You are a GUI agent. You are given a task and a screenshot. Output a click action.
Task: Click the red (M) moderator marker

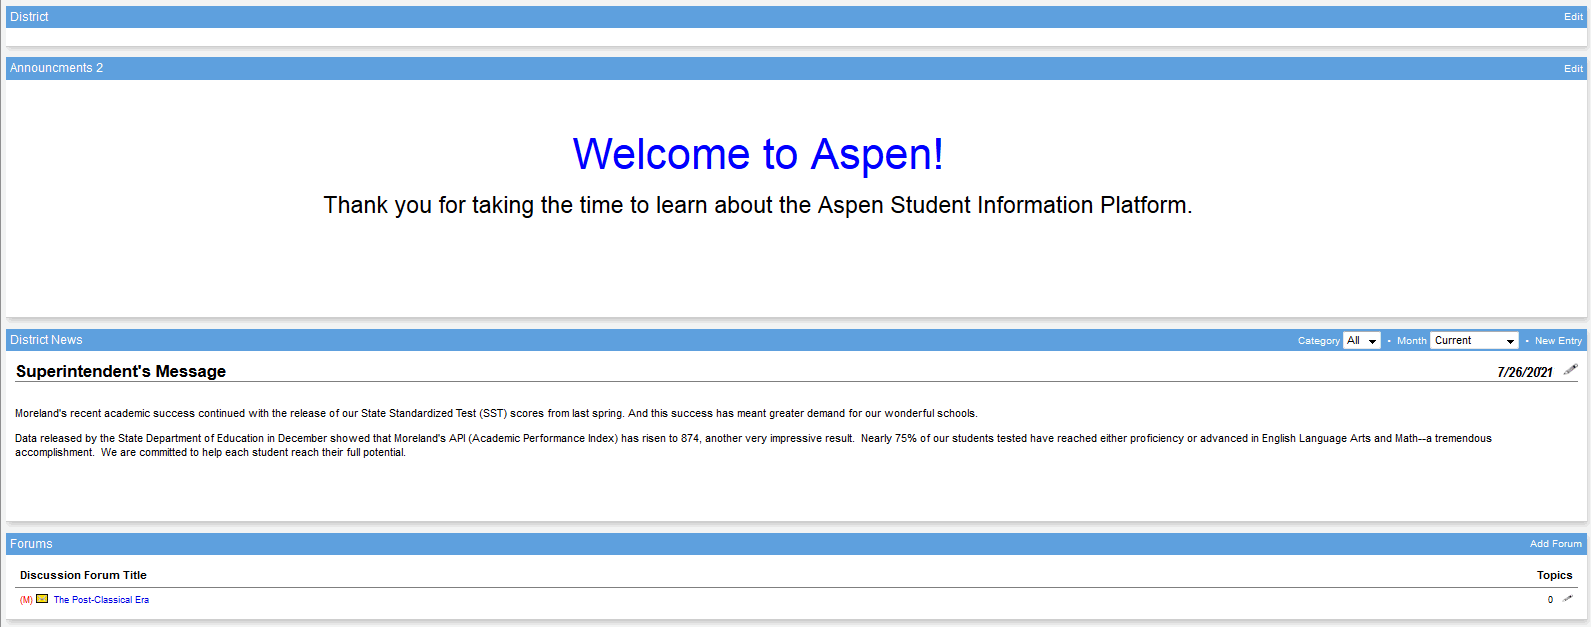point(26,600)
